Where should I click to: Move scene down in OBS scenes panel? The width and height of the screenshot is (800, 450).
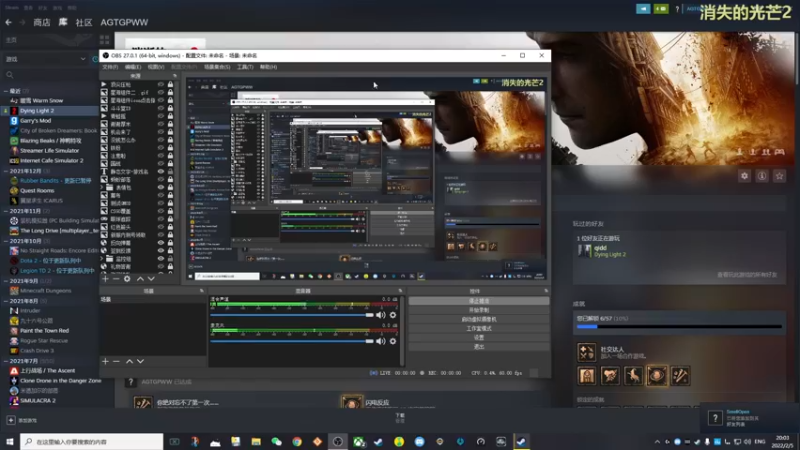140,361
